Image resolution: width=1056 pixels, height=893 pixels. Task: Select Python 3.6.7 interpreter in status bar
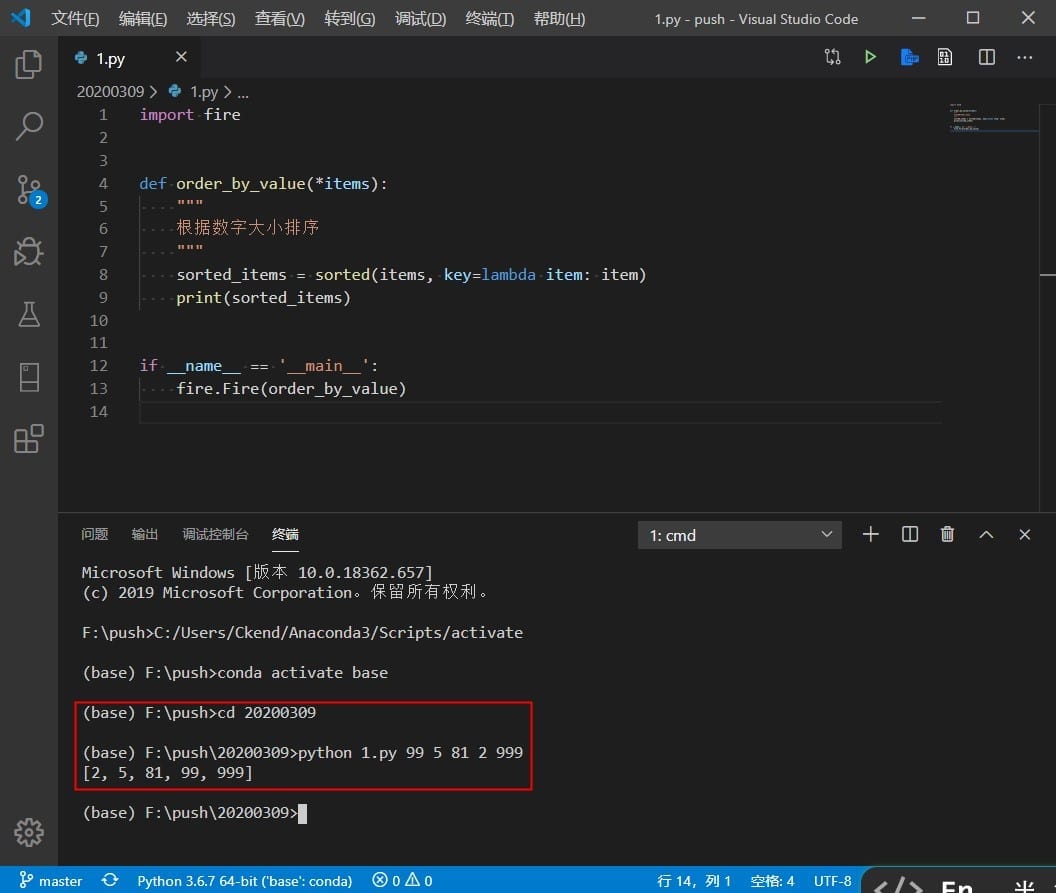[x=244, y=881]
